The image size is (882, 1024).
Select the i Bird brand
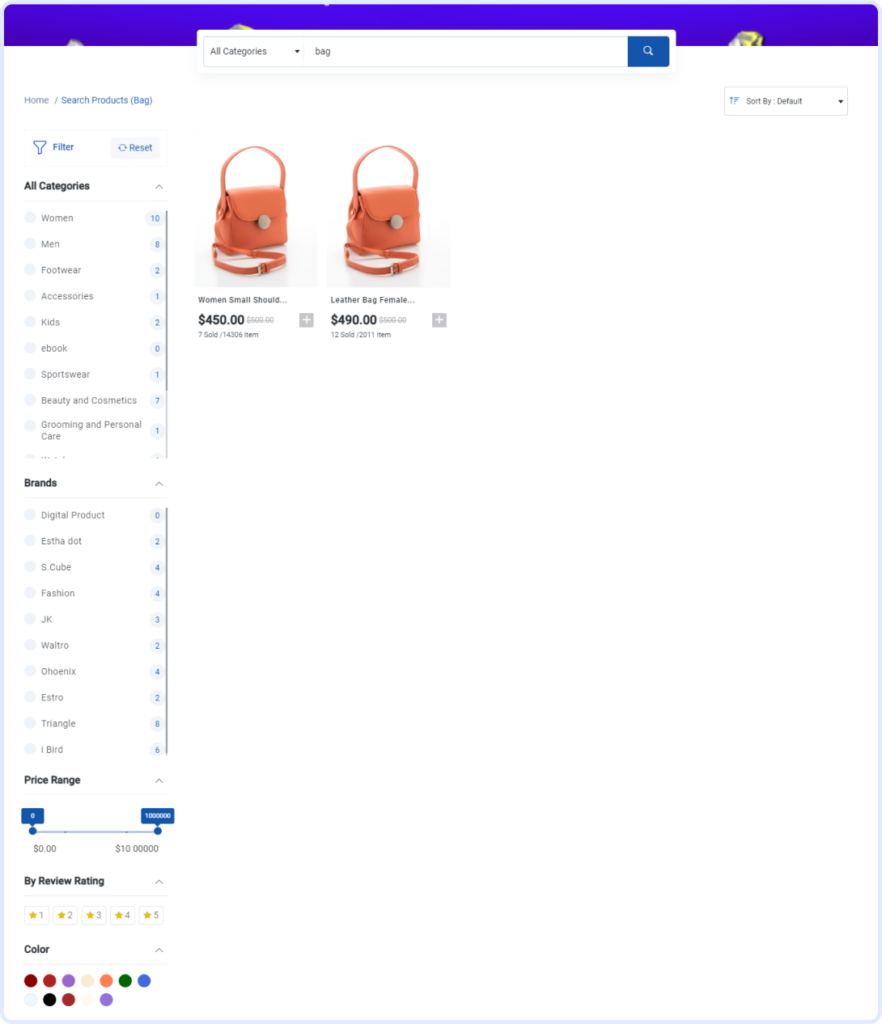(x=30, y=749)
